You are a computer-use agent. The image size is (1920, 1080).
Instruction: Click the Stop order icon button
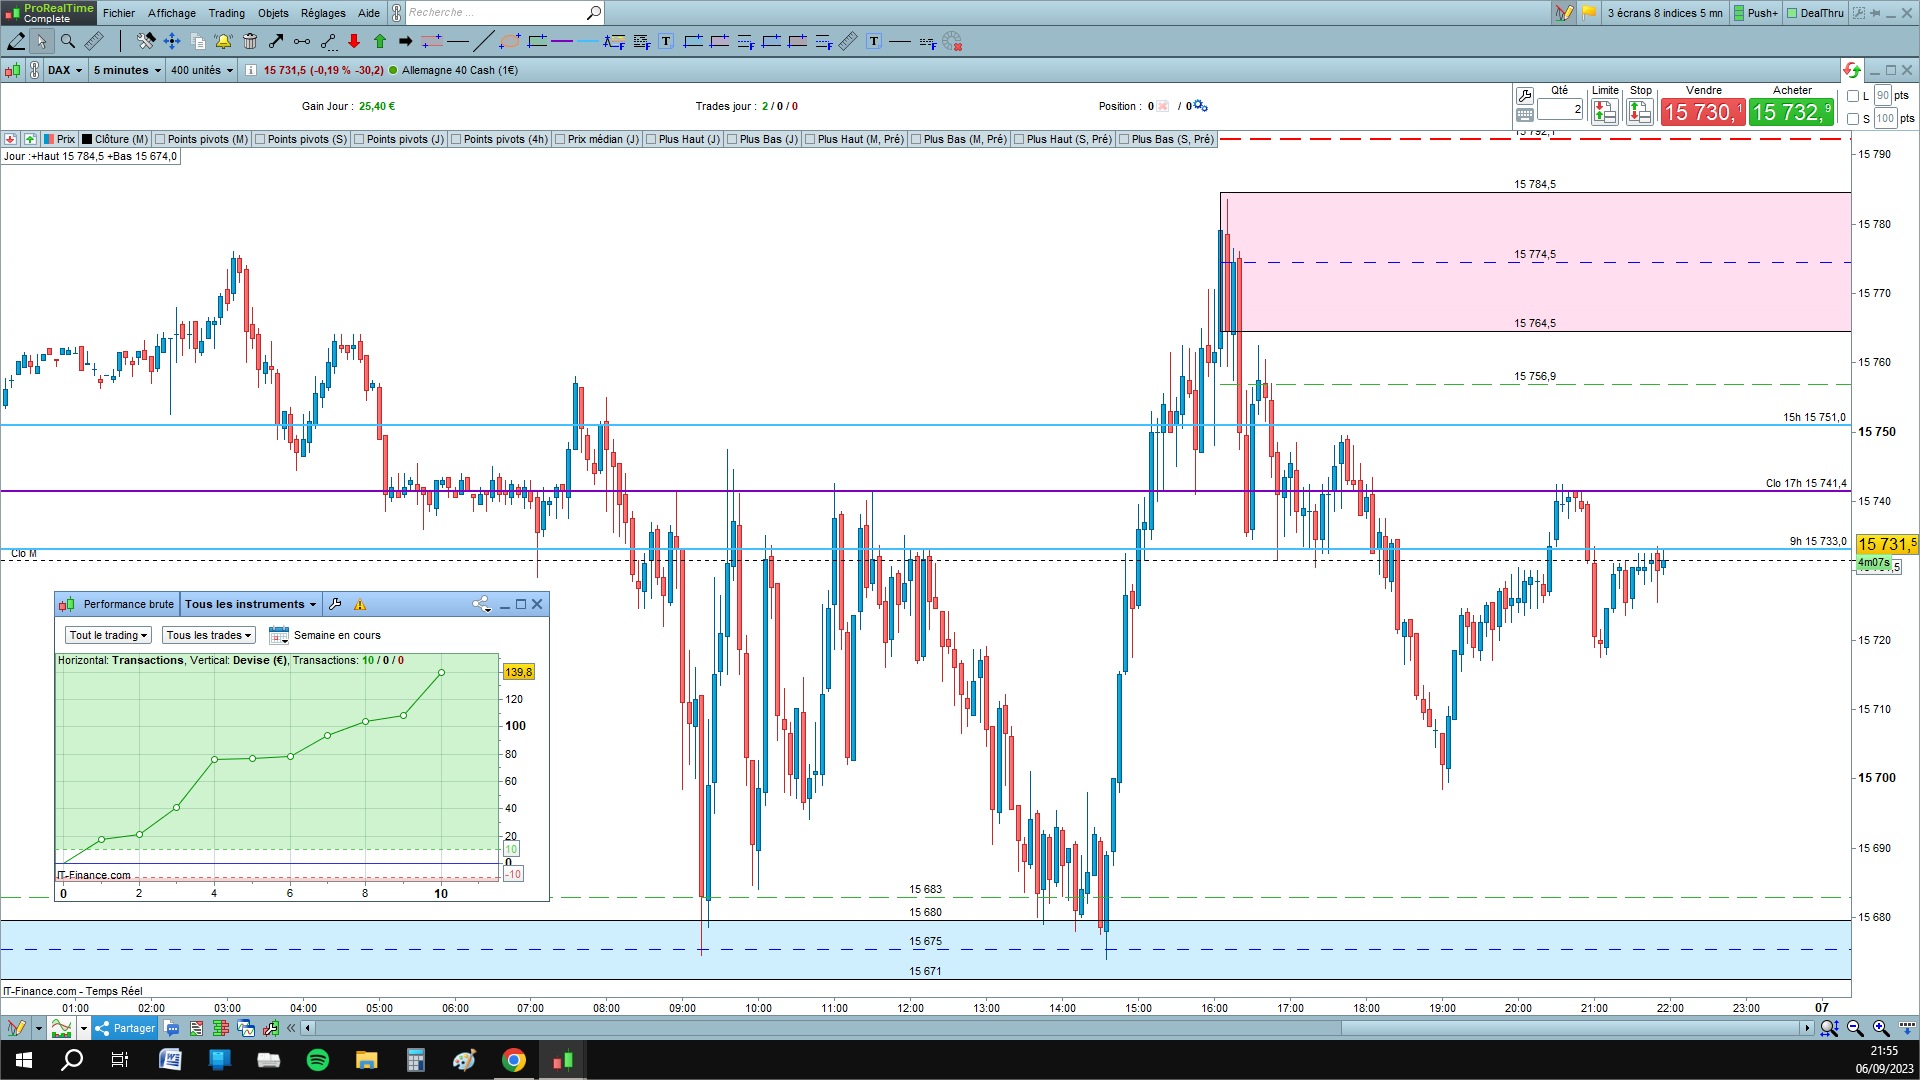click(1640, 112)
